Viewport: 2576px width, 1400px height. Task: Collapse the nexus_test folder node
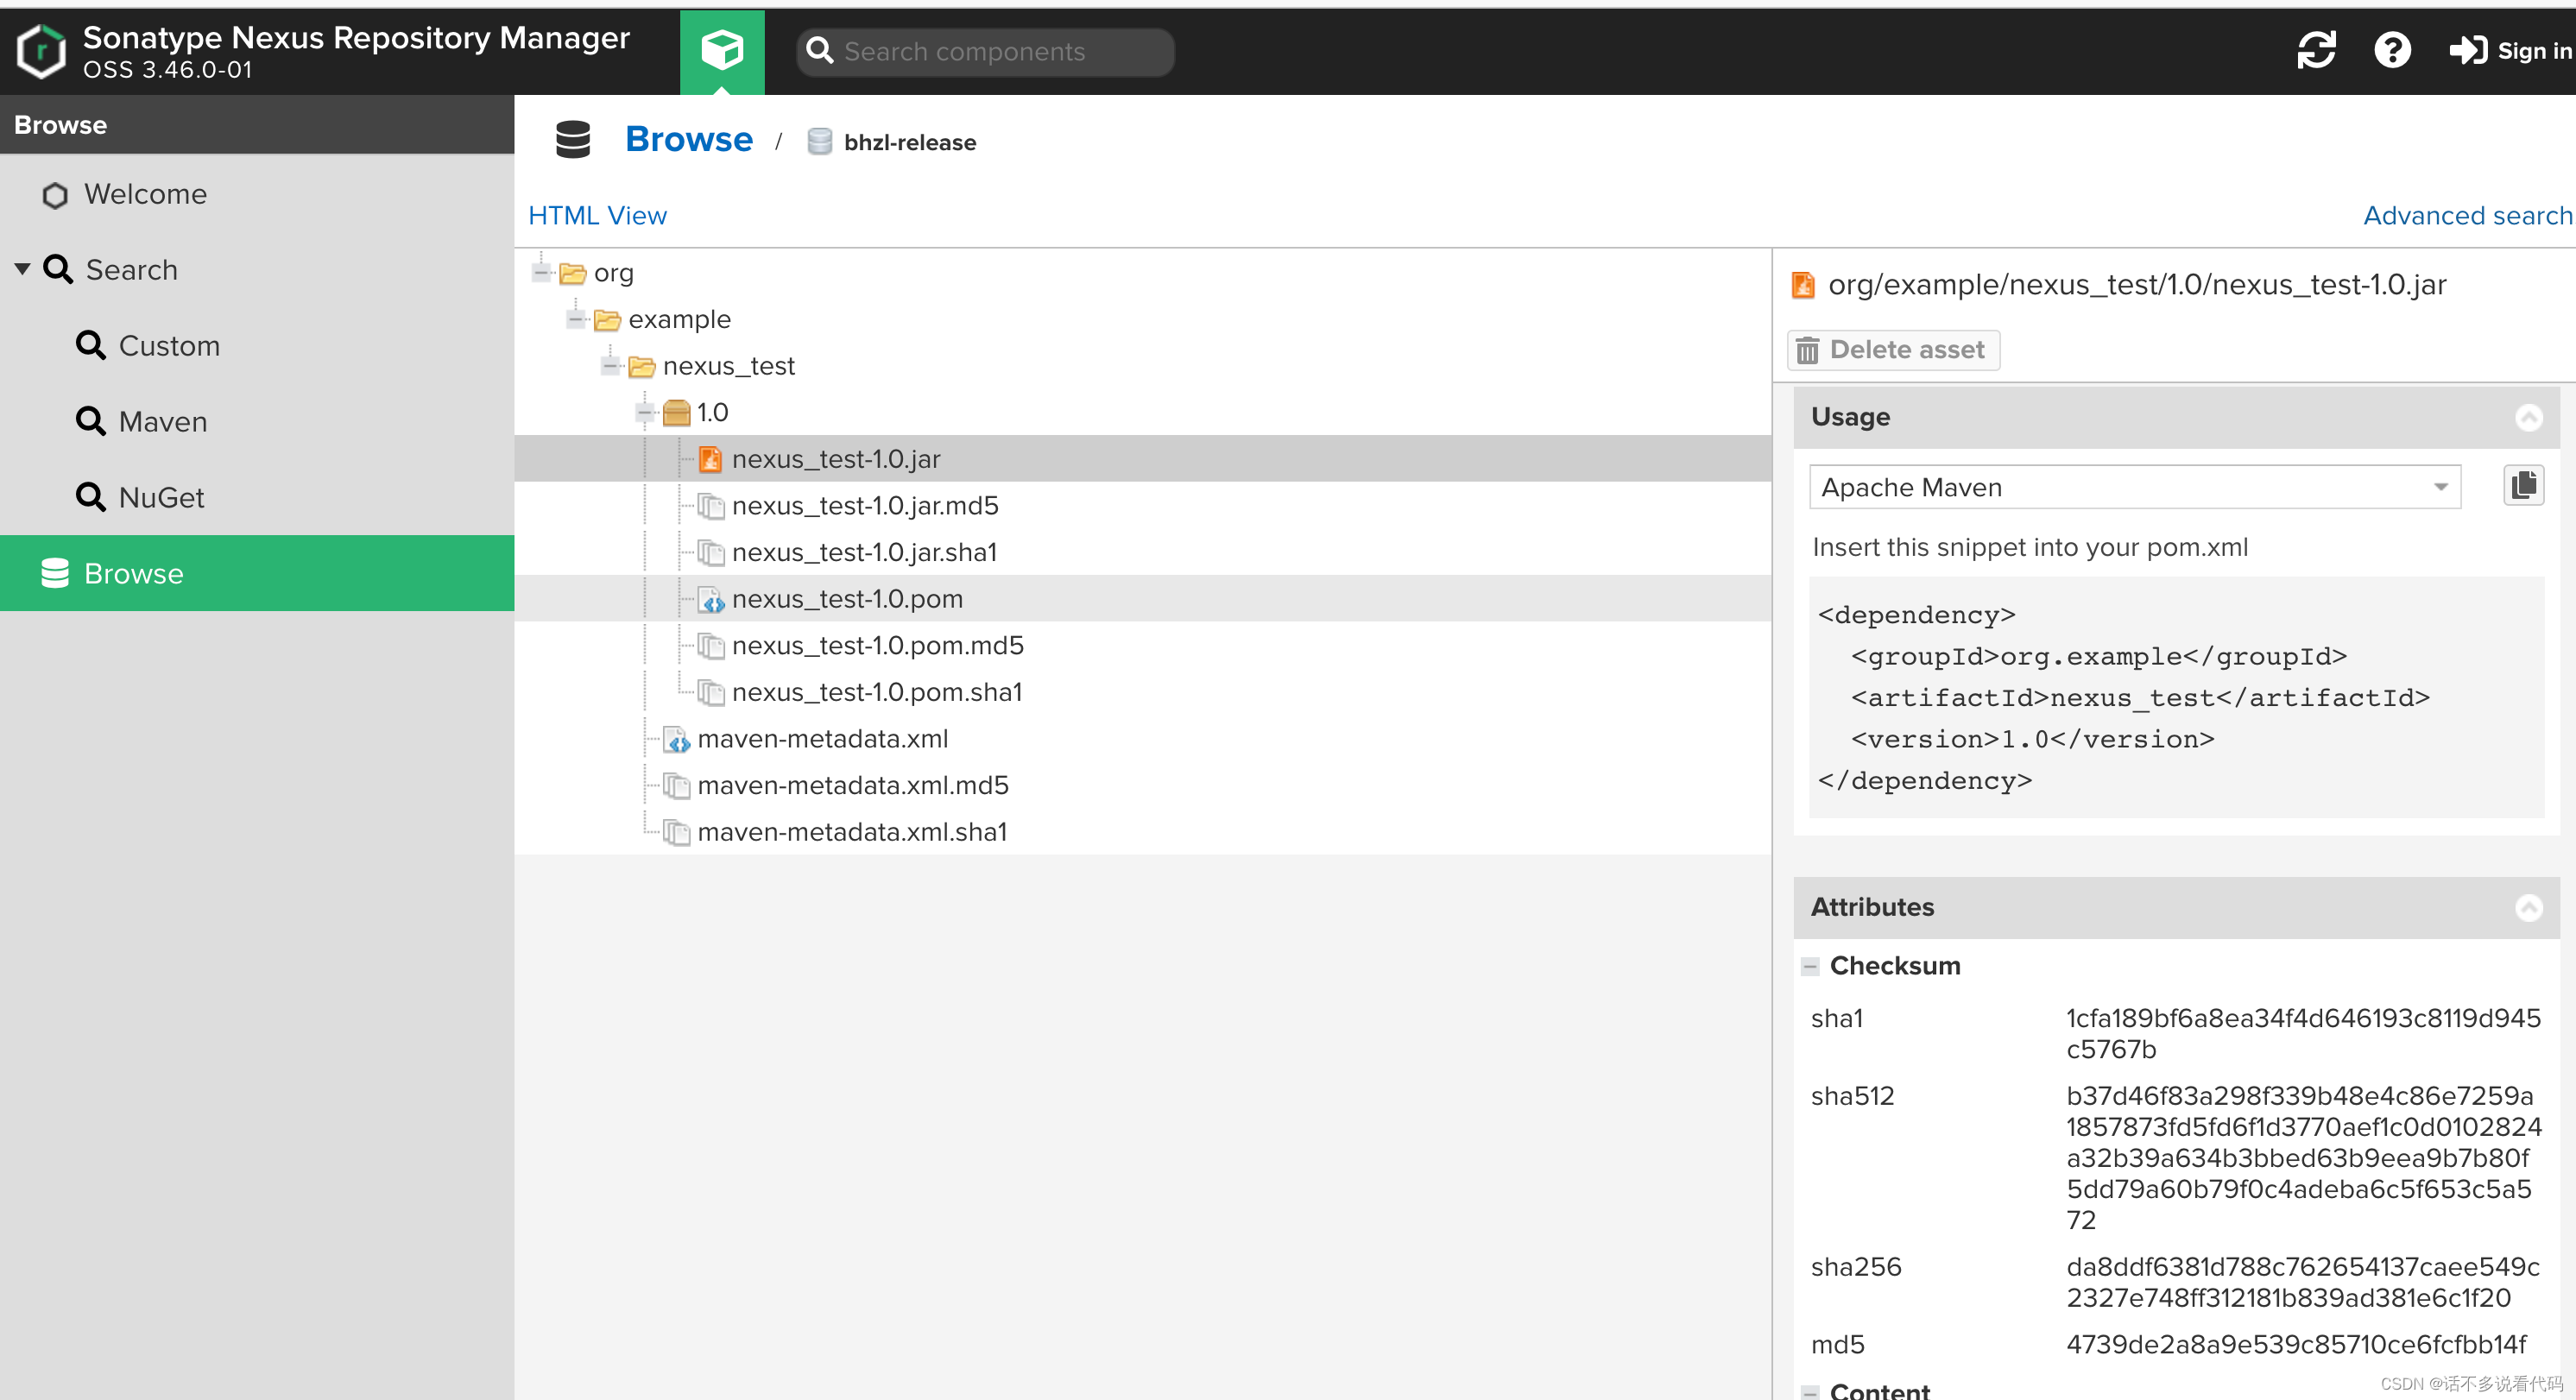pos(611,366)
